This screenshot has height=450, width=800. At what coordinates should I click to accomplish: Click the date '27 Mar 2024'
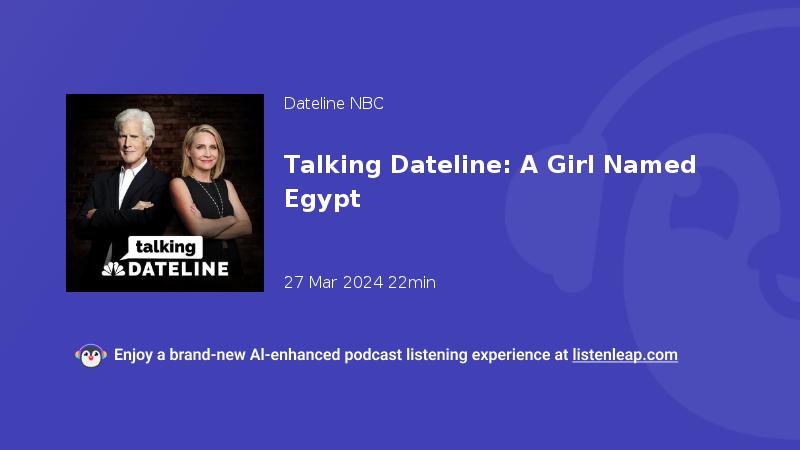[x=334, y=282]
